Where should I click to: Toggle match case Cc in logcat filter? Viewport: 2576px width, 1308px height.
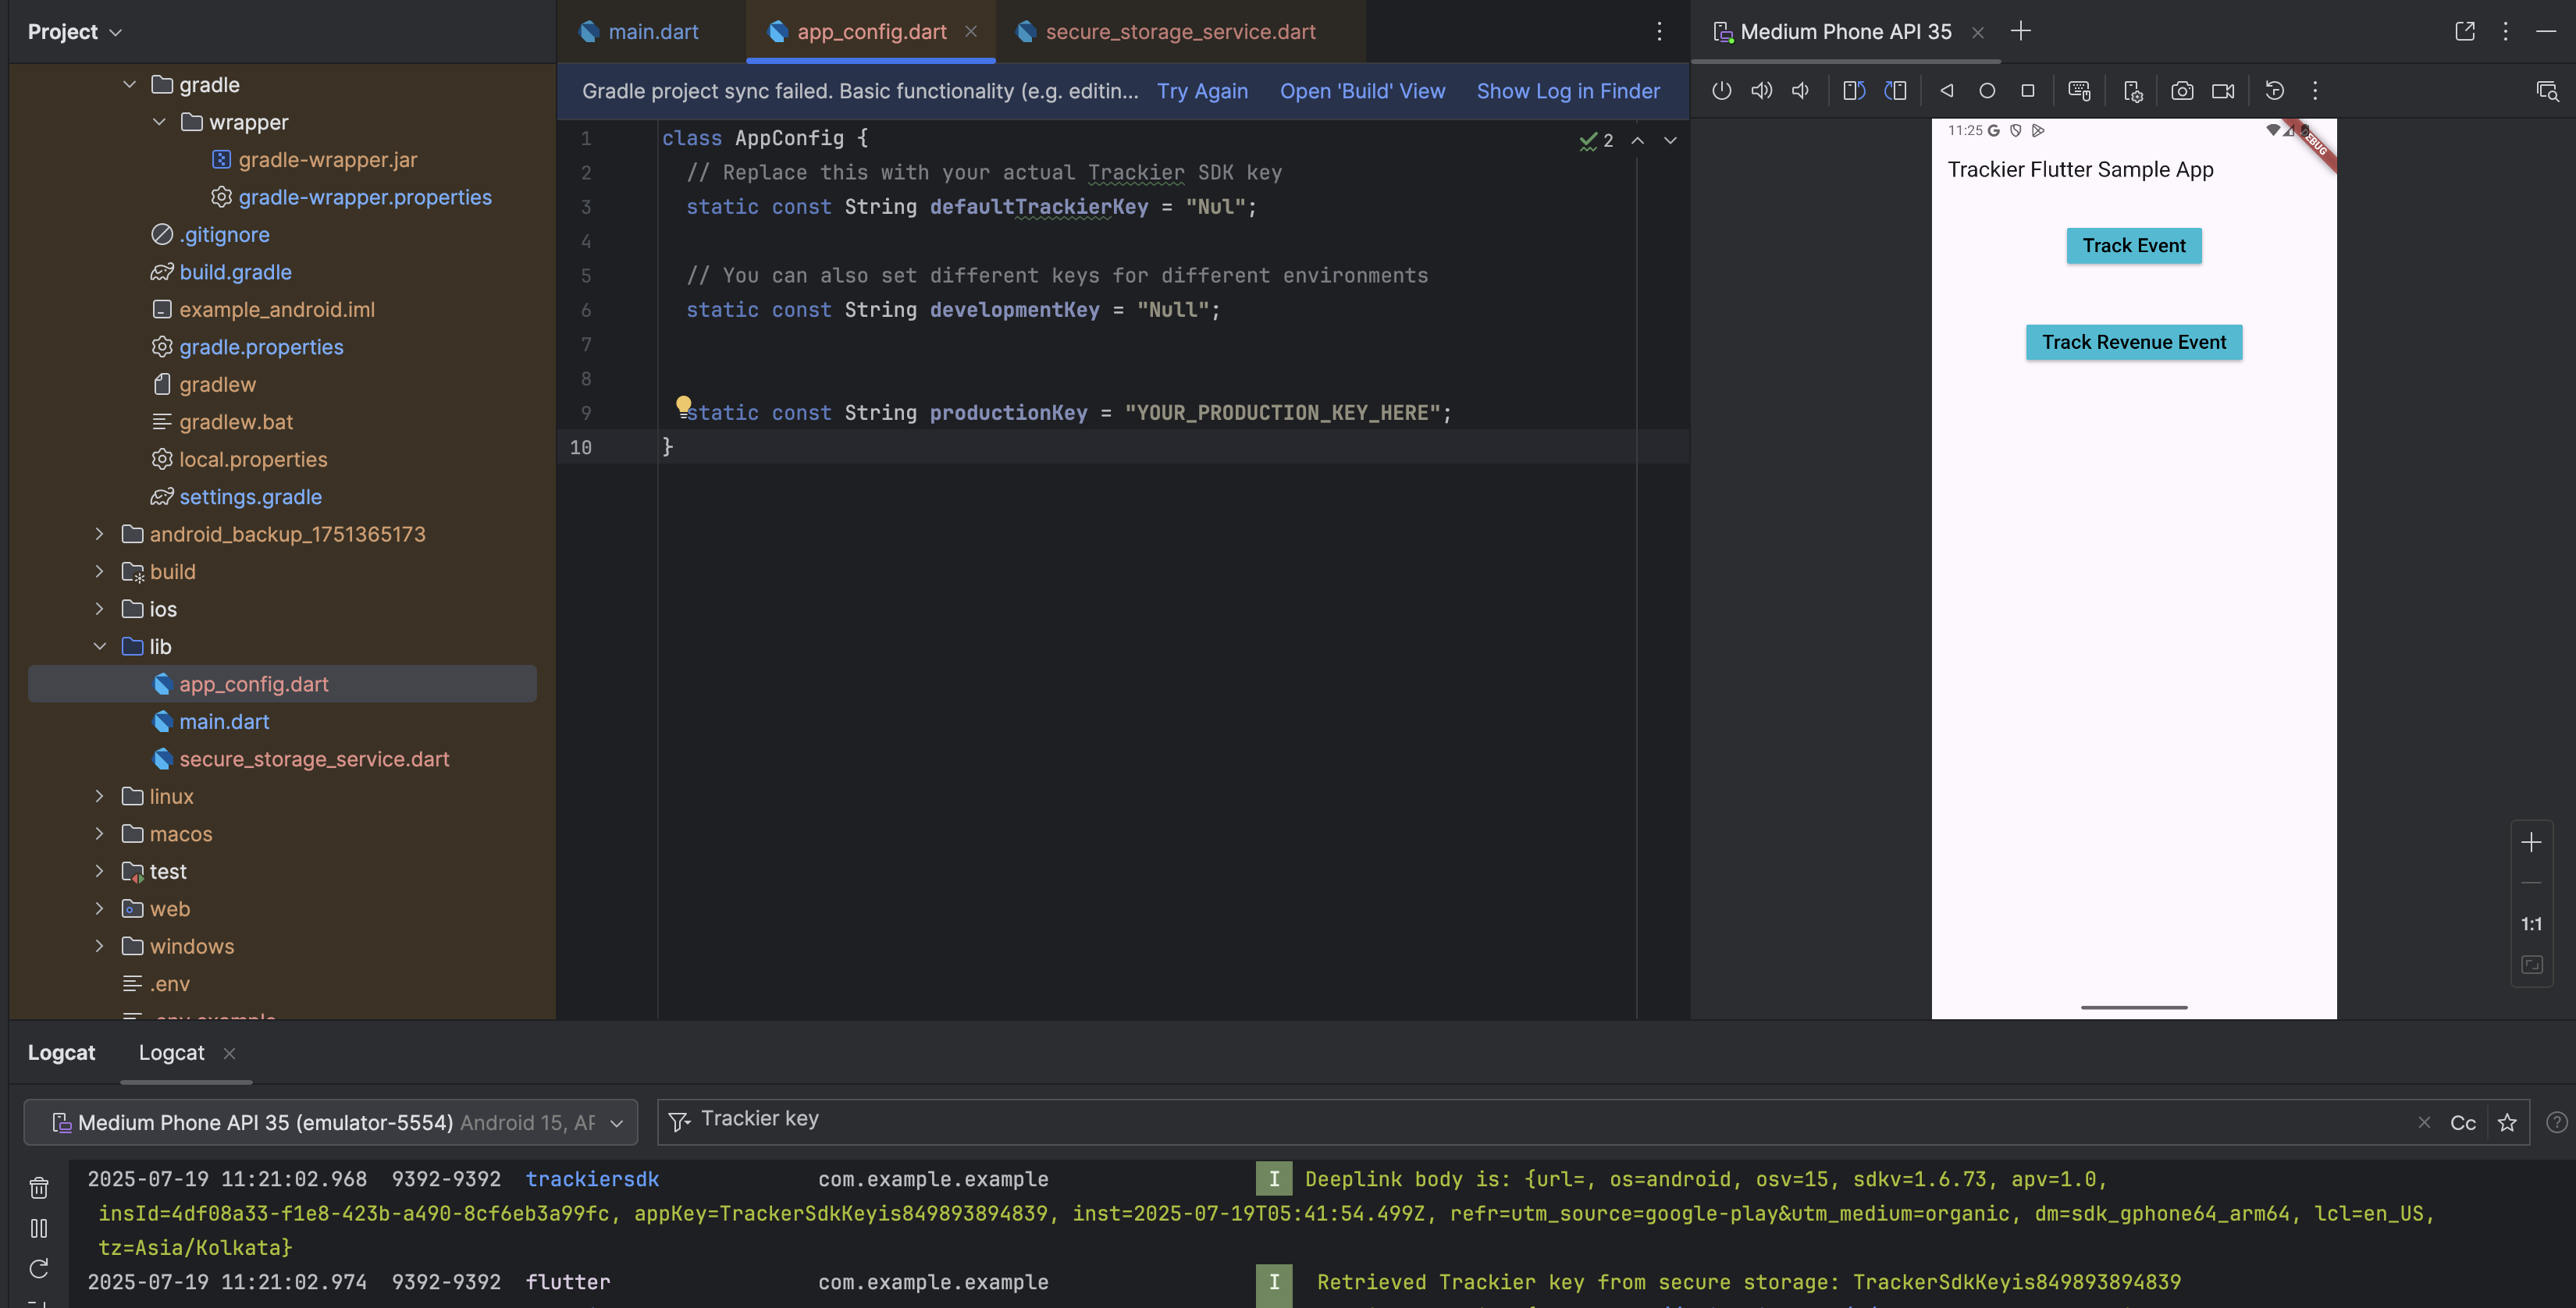coord(2463,1122)
